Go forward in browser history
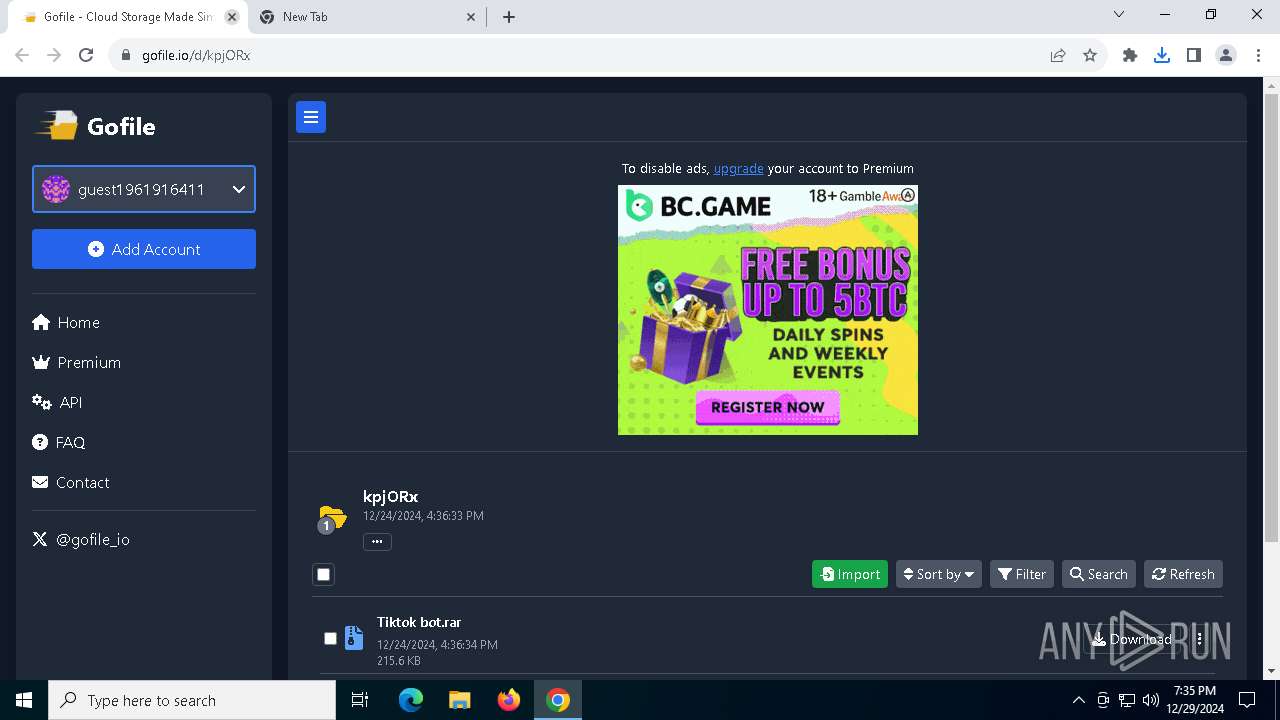 [x=54, y=55]
